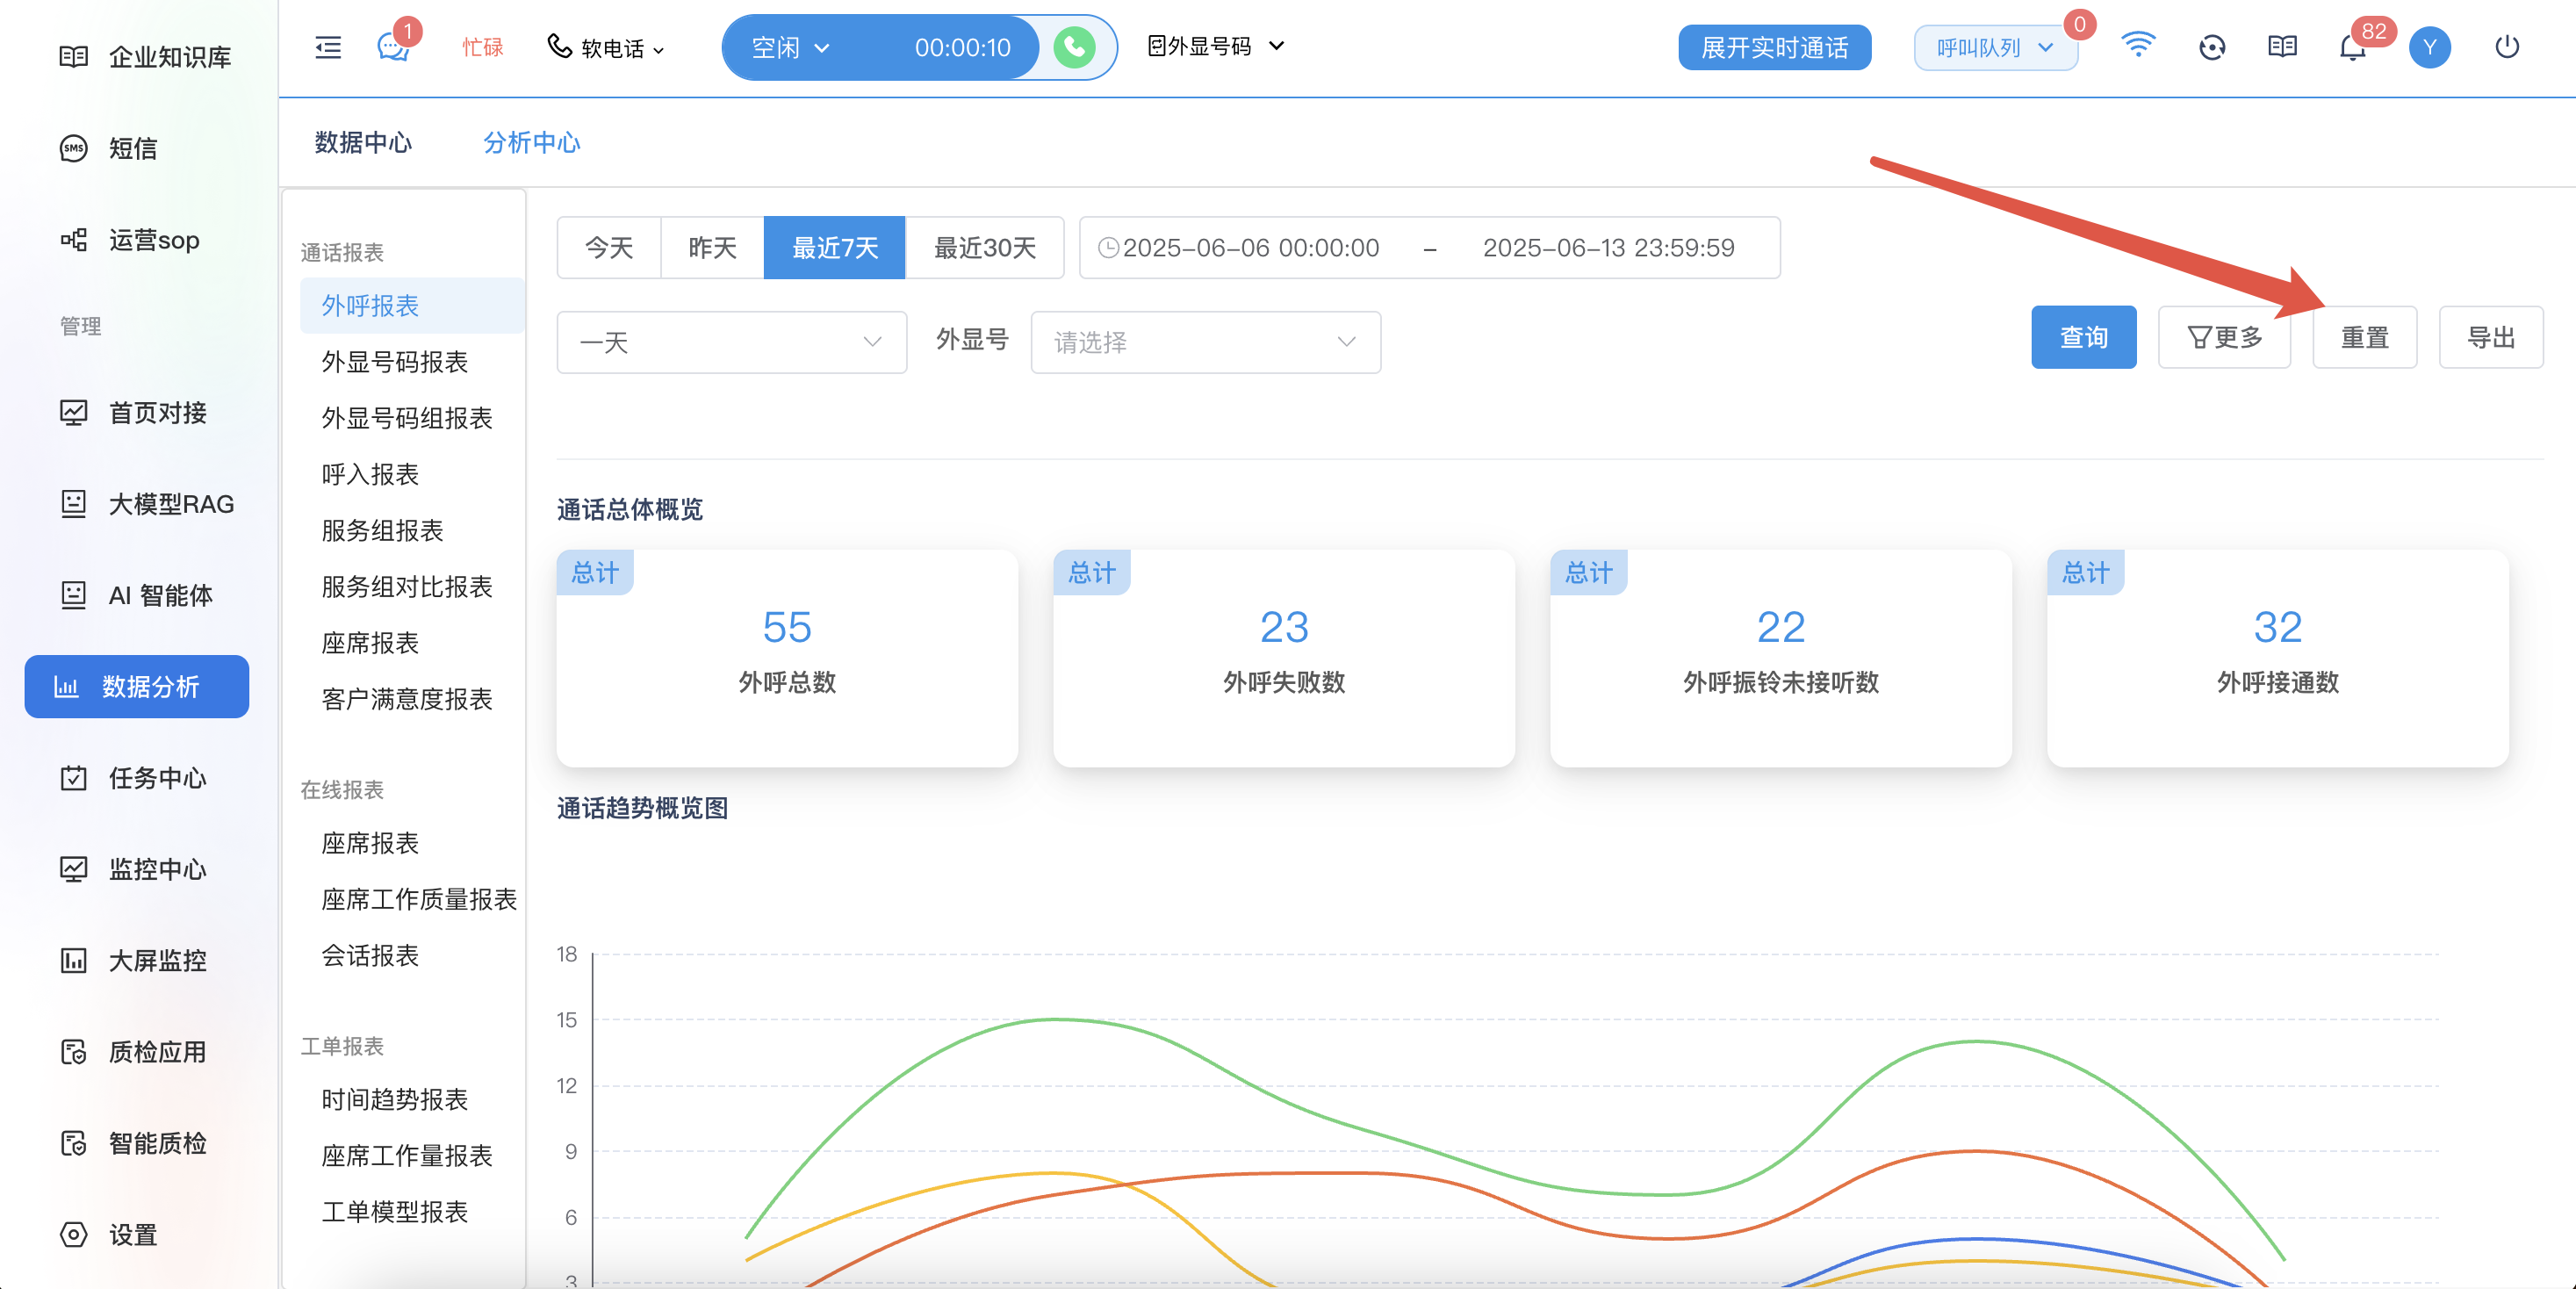Open 大模型RAG in sidebar

click(146, 503)
